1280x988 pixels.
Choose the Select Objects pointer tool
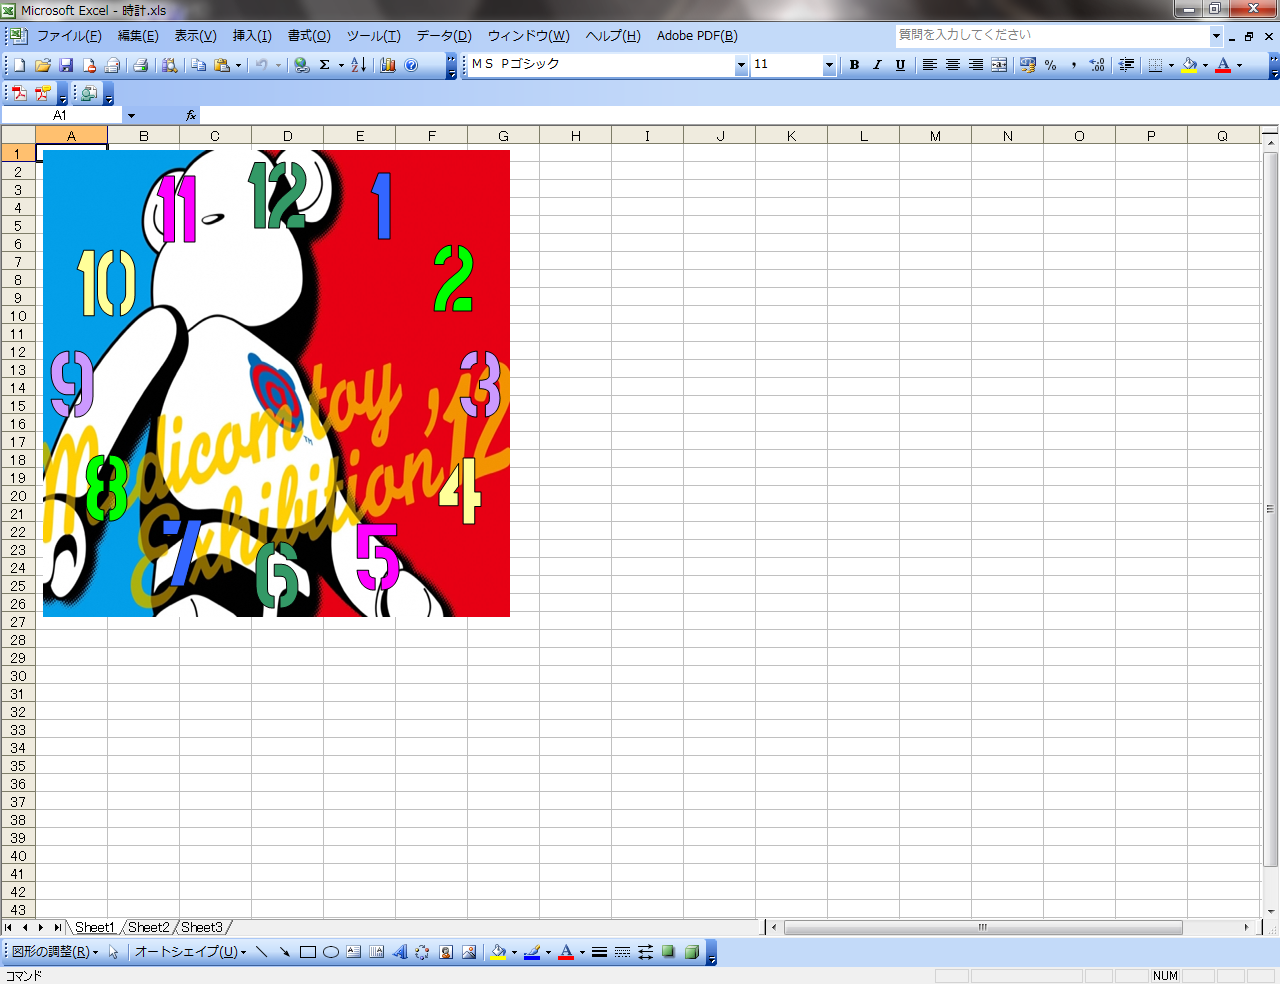click(113, 952)
